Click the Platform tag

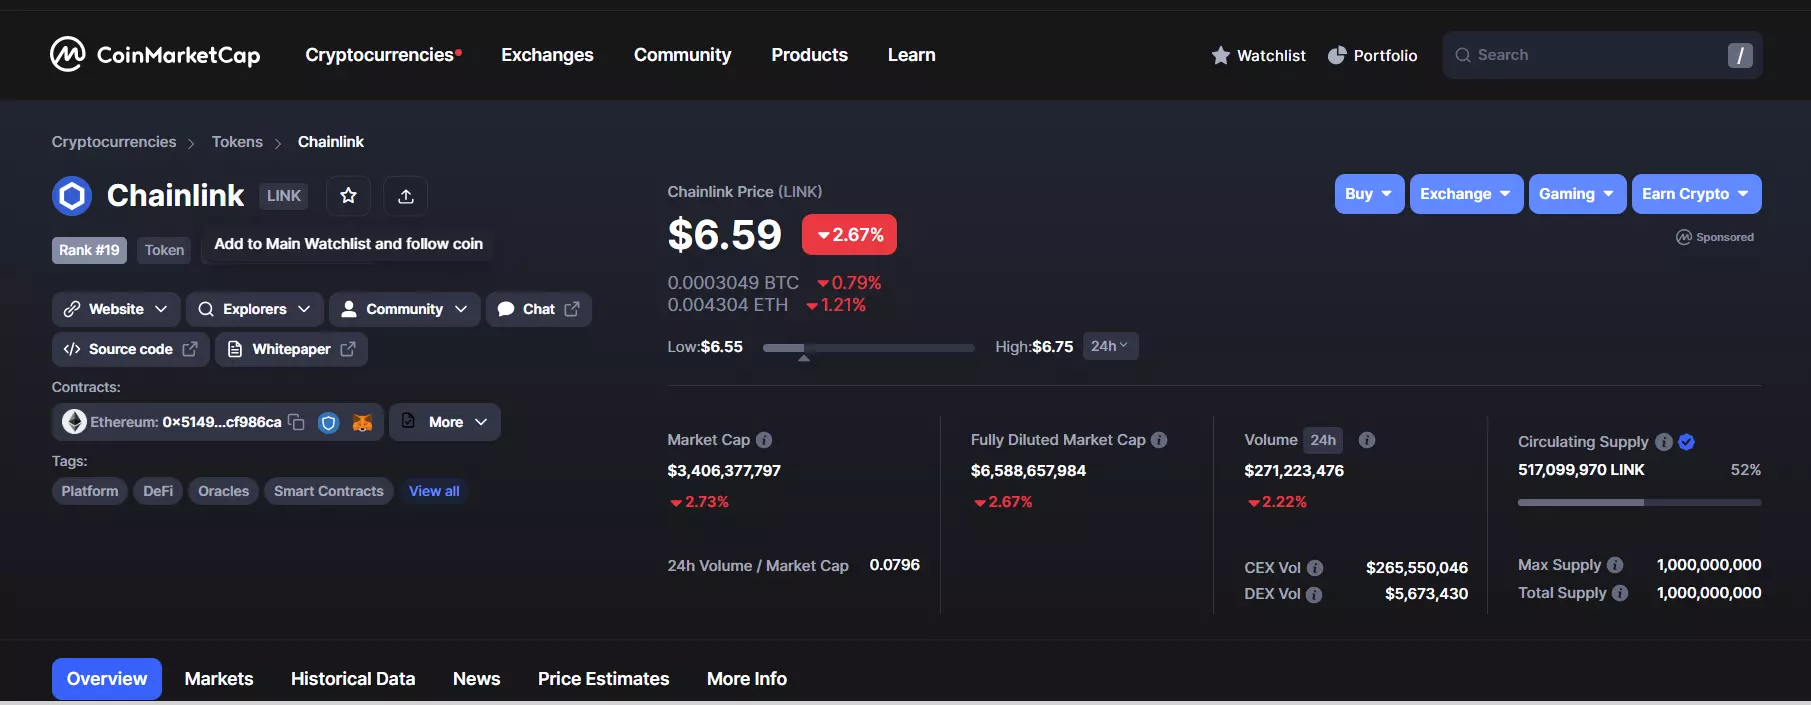(x=90, y=491)
